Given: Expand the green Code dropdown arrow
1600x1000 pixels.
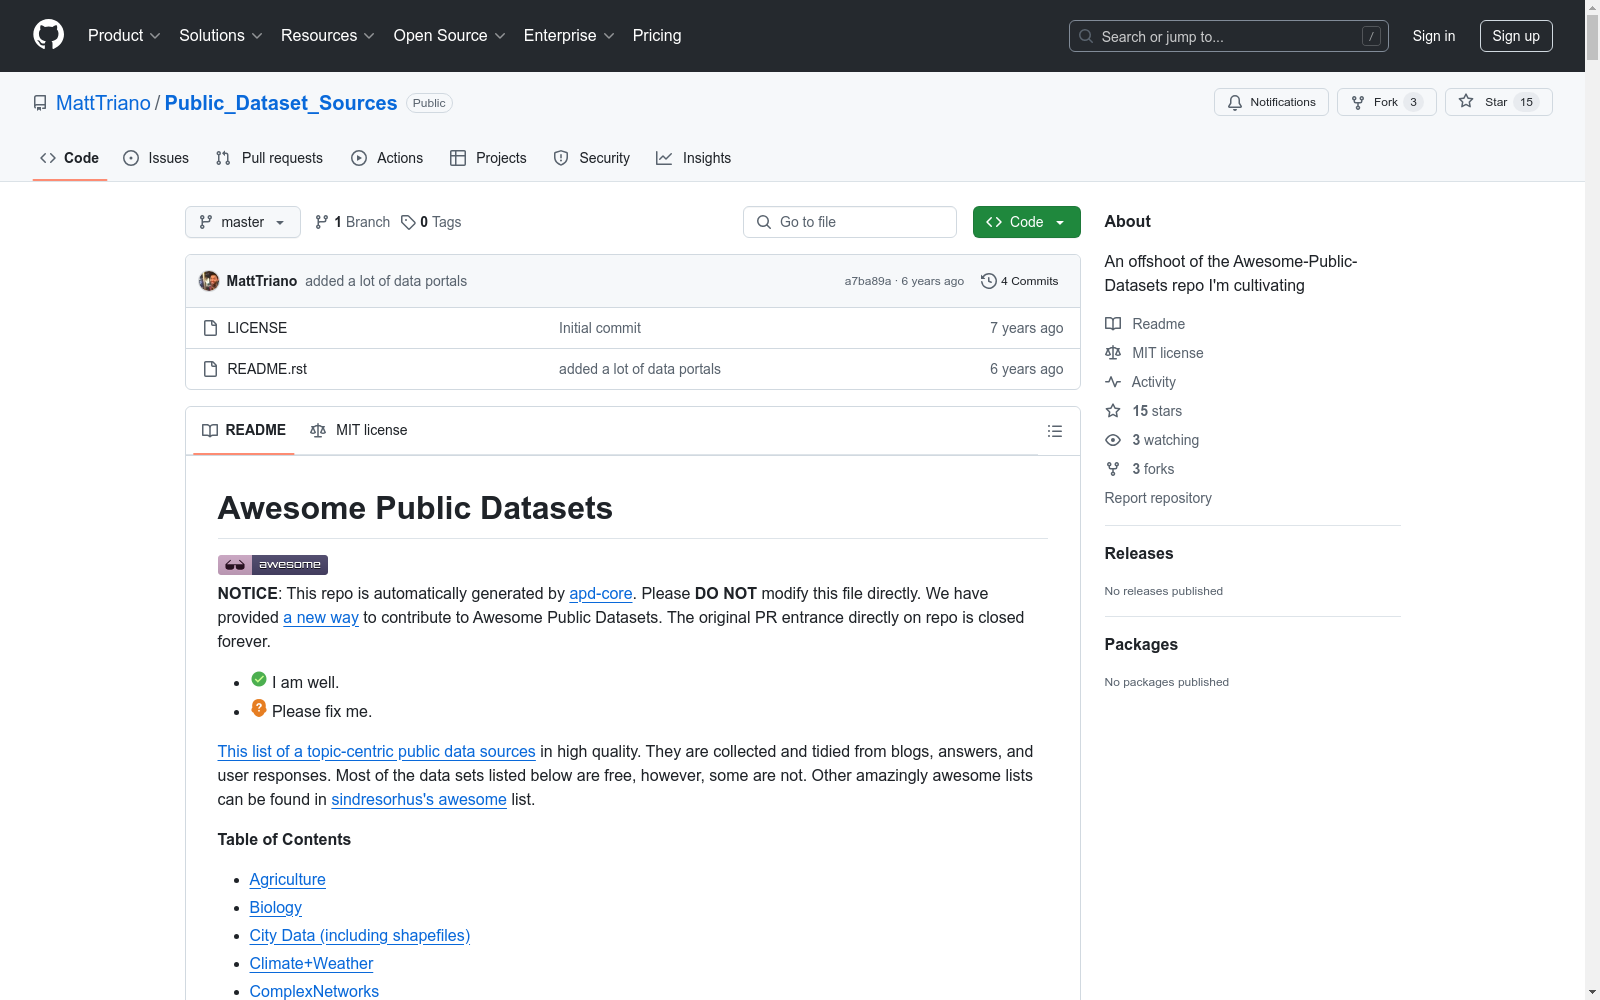Looking at the screenshot, I should click(1060, 222).
